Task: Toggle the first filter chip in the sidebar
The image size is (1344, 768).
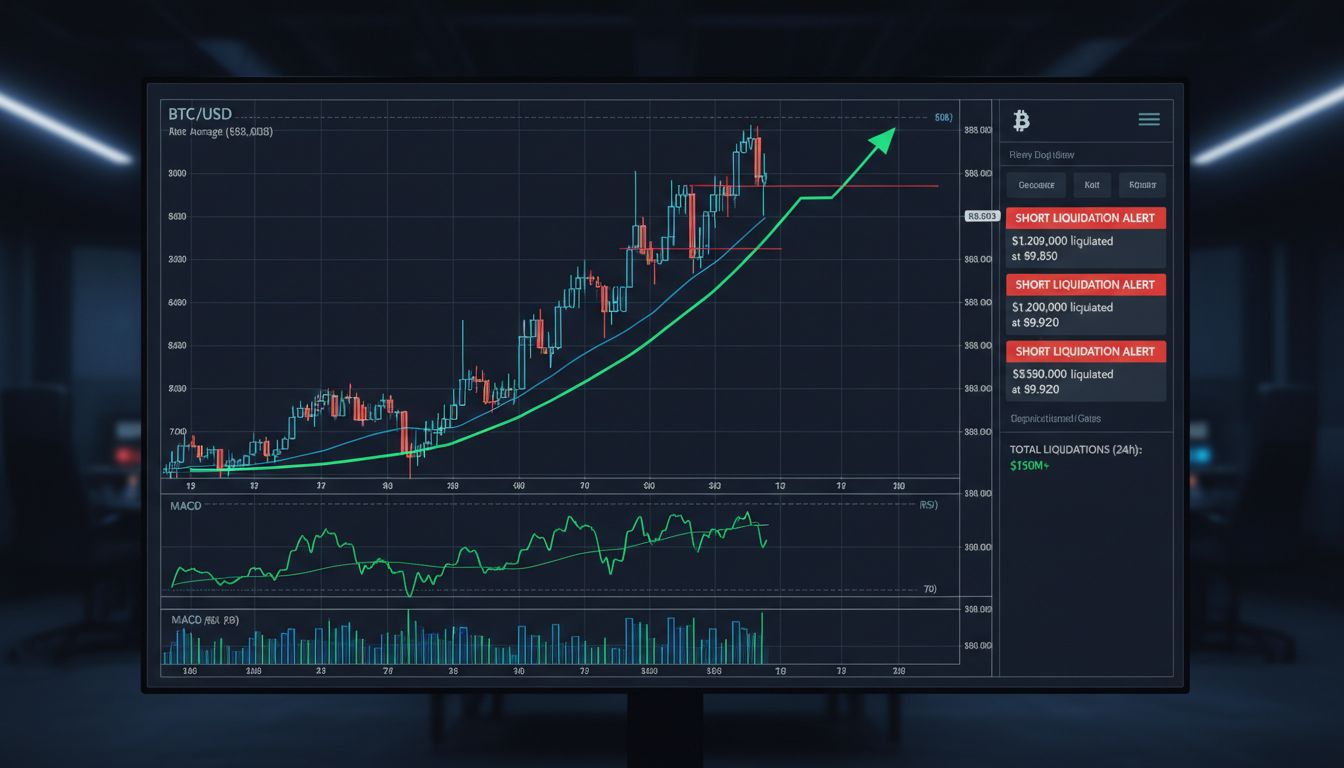Action: coord(1036,185)
